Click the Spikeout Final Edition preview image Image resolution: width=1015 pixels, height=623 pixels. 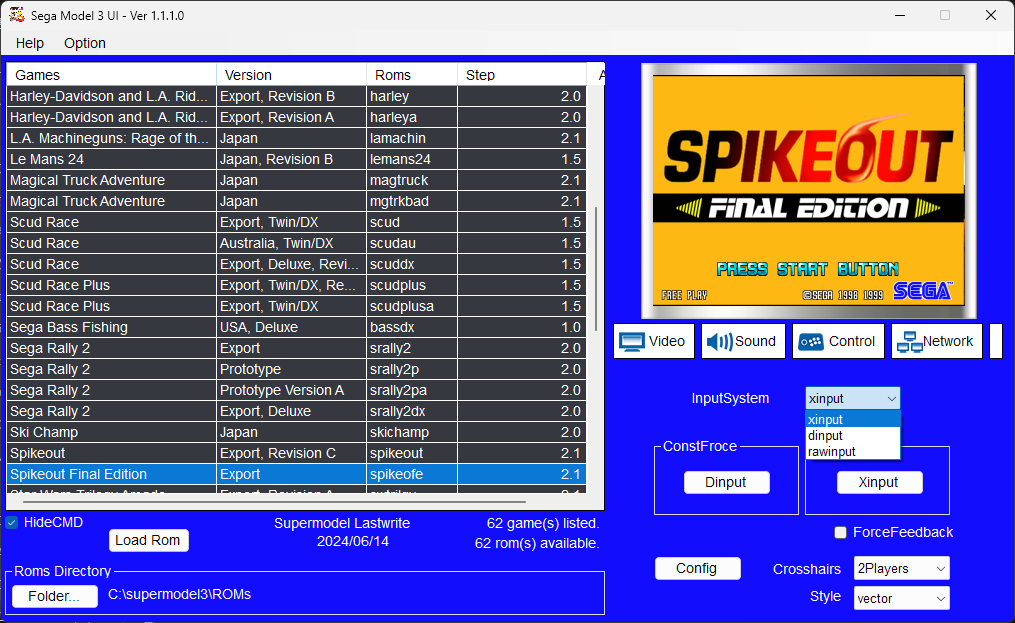[809, 190]
